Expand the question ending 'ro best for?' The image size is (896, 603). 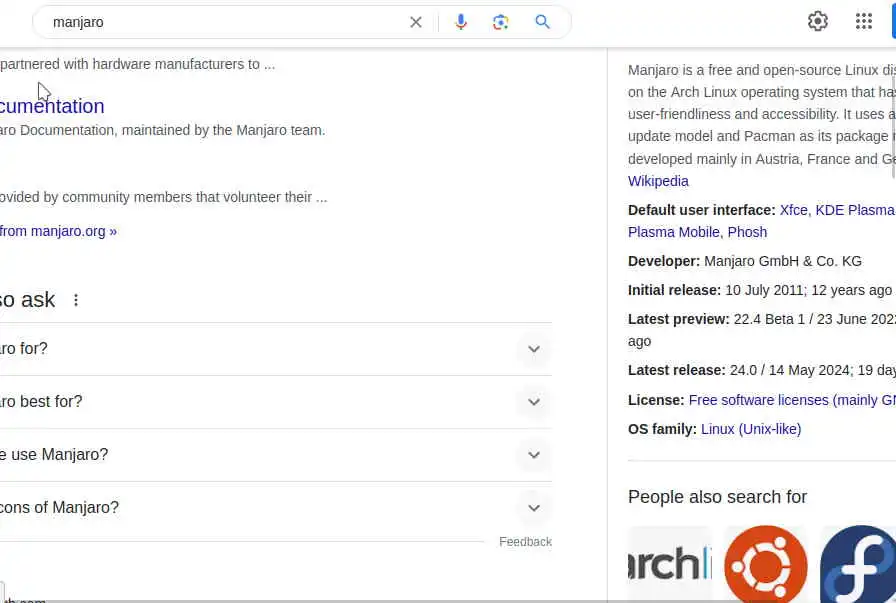click(276, 402)
